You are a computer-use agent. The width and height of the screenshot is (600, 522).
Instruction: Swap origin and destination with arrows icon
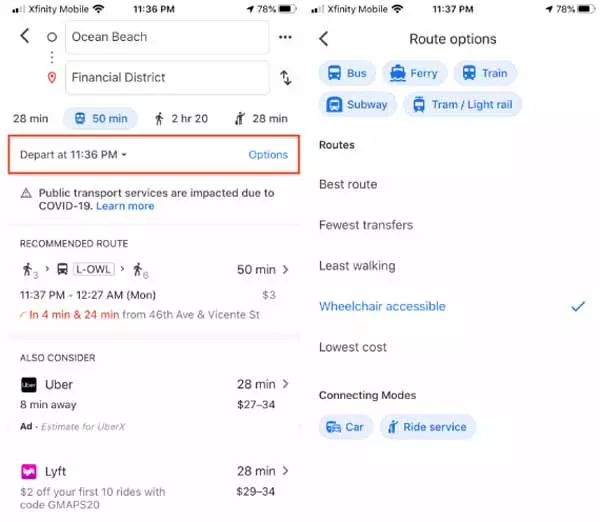tap(285, 78)
